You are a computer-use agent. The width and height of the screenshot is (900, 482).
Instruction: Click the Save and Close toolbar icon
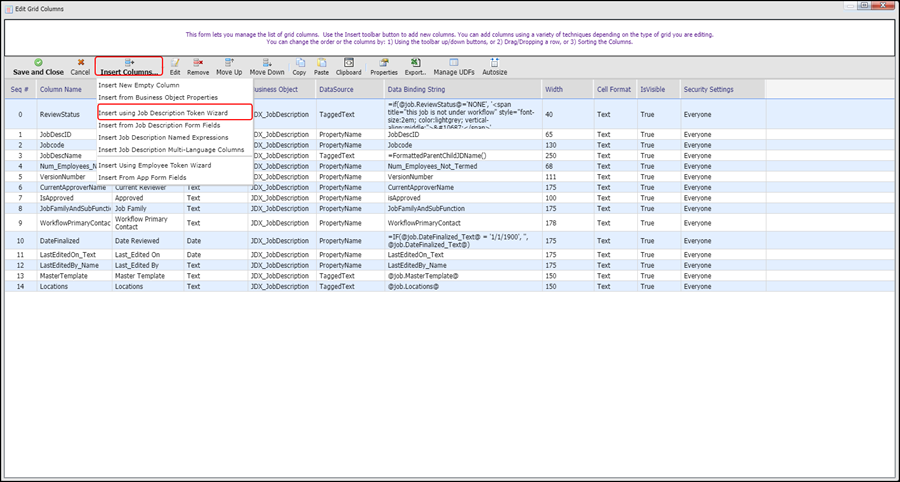tap(38, 66)
